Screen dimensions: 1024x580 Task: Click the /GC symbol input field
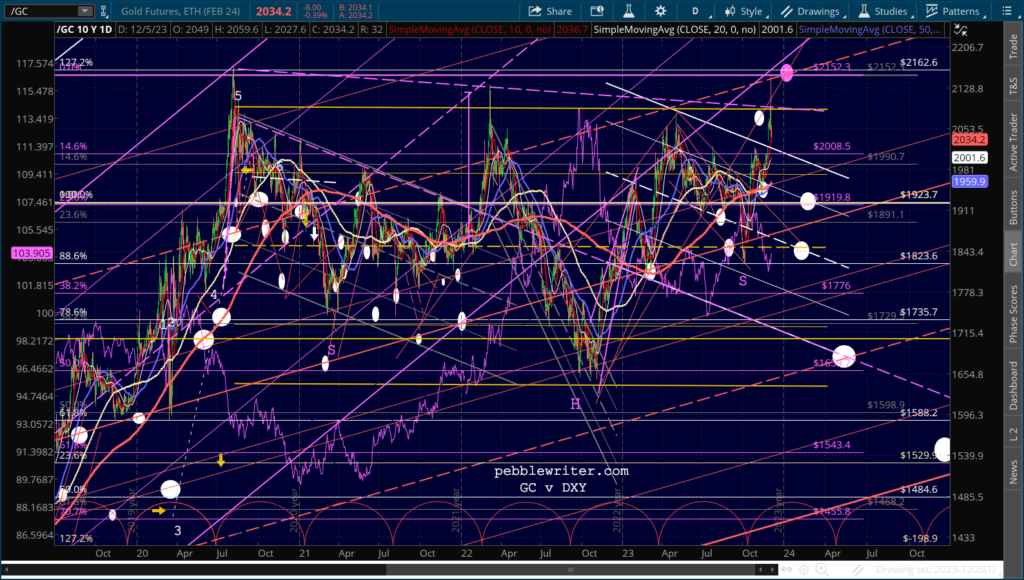coord(35,11)
